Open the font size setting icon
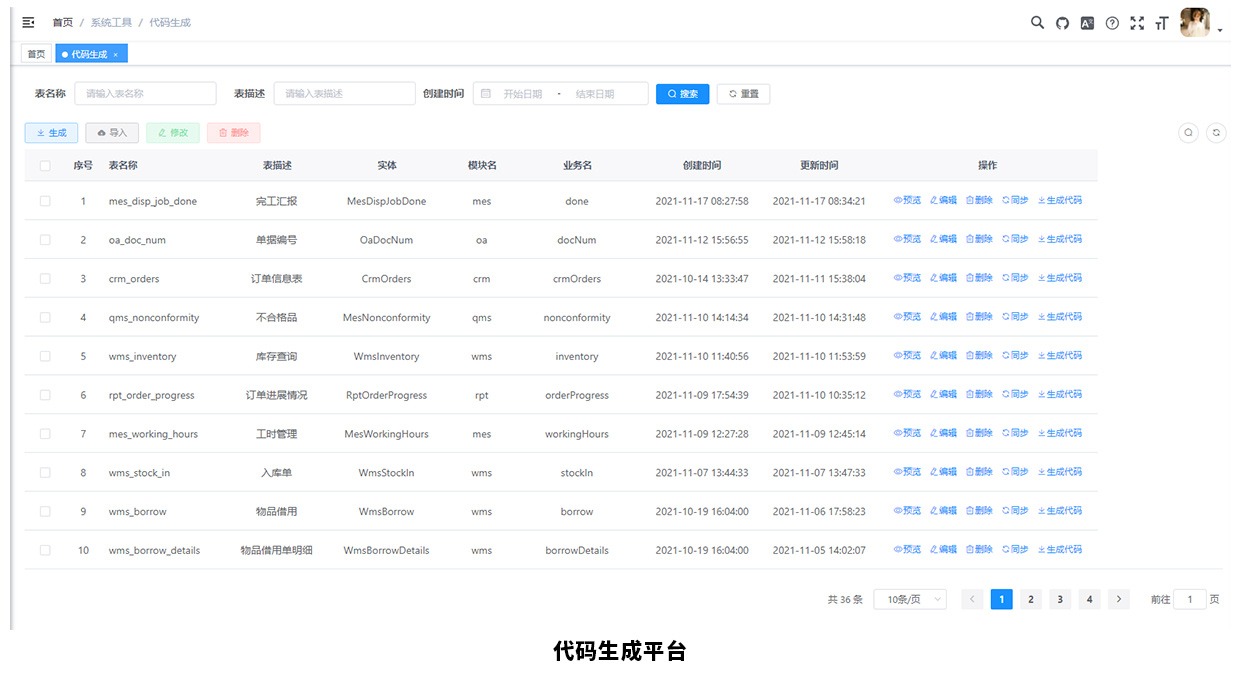Screen dimensions: 1240x698 tap(1161, 23)
